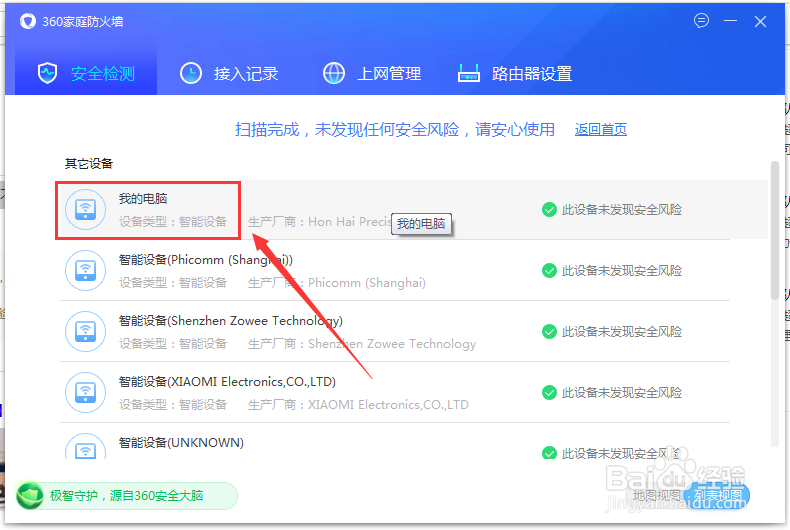Viewport: 790px width, 530px height.
Task: Switch to the 接入记录 tab
Action: [229, 74]
